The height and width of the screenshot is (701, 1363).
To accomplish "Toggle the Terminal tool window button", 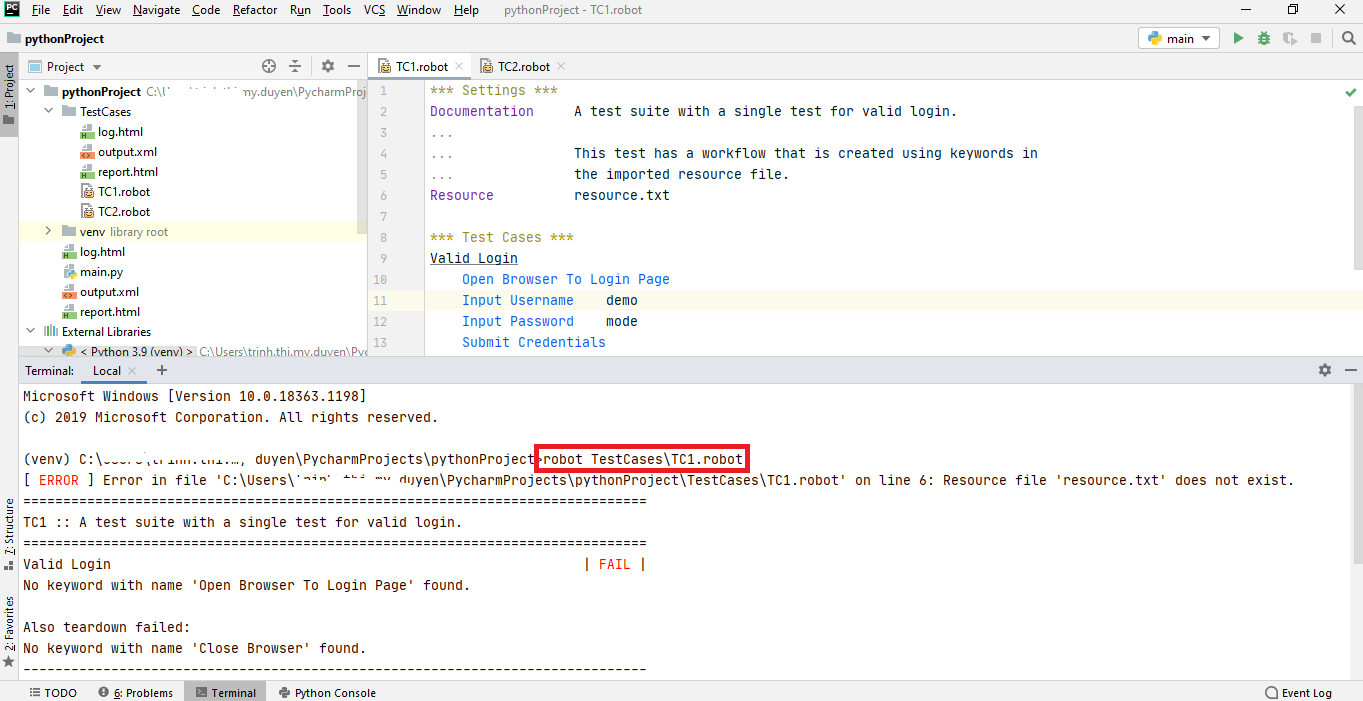I will pyautogui.click(x=226, y=692).
